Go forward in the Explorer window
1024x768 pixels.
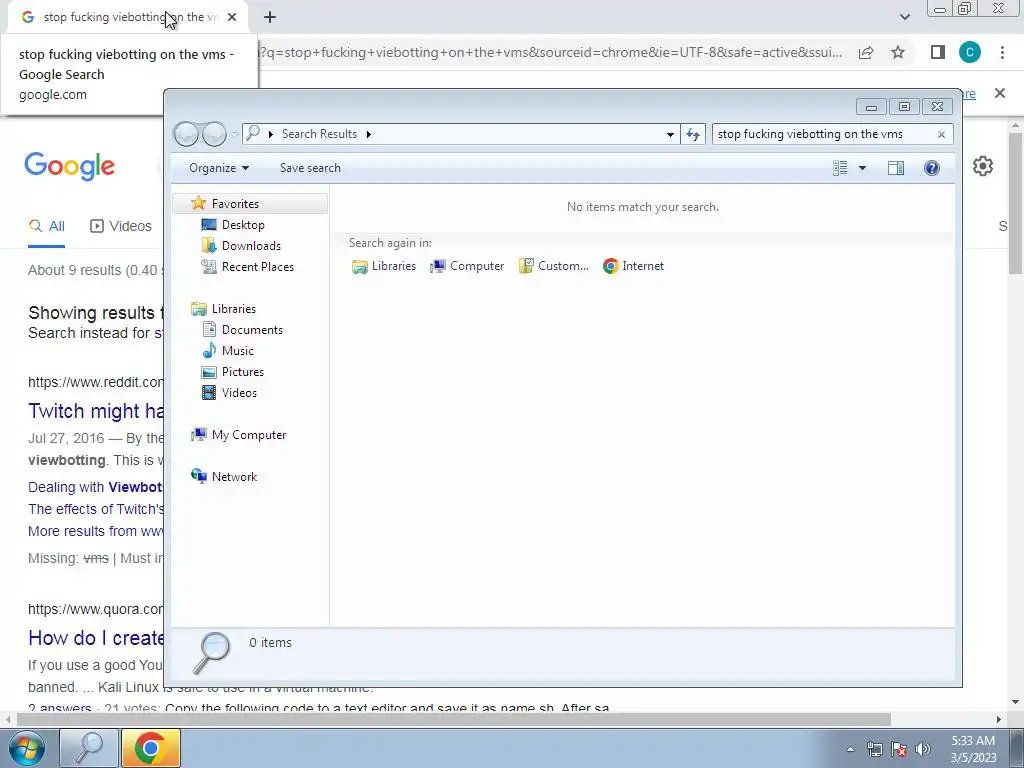pyautogui.click(x=214, y=134)
